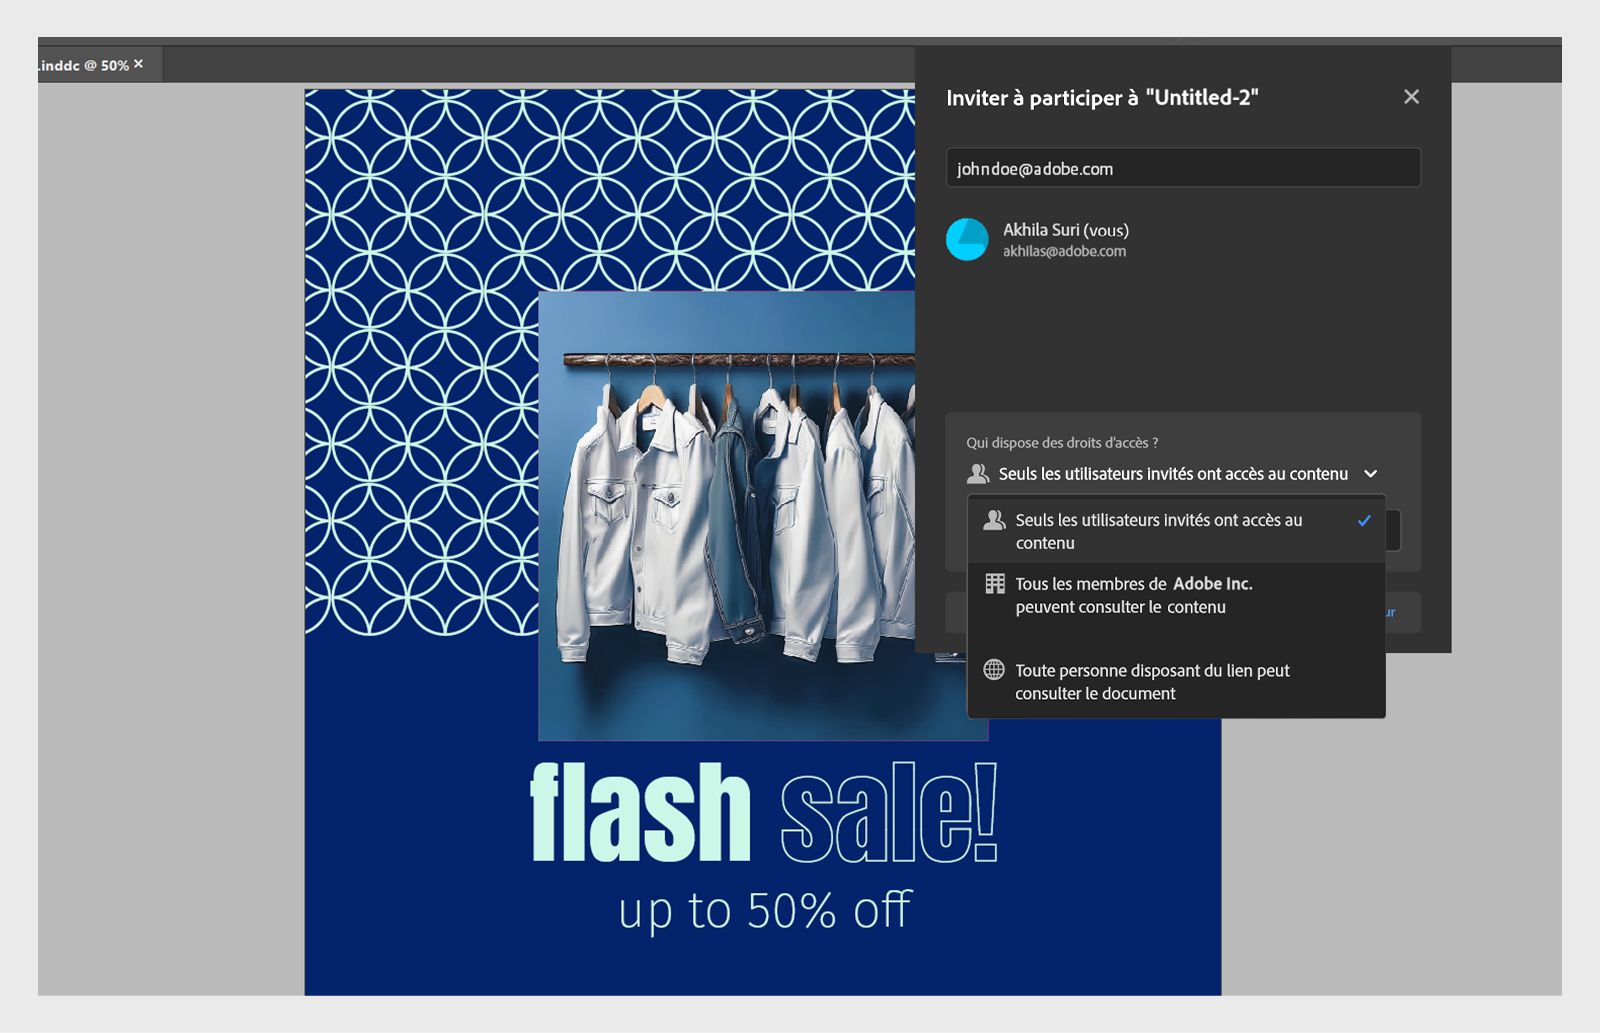Click the building icon for Adobe Inc. option
The height and width of the screenshot is (1033, 1600).
995,583
